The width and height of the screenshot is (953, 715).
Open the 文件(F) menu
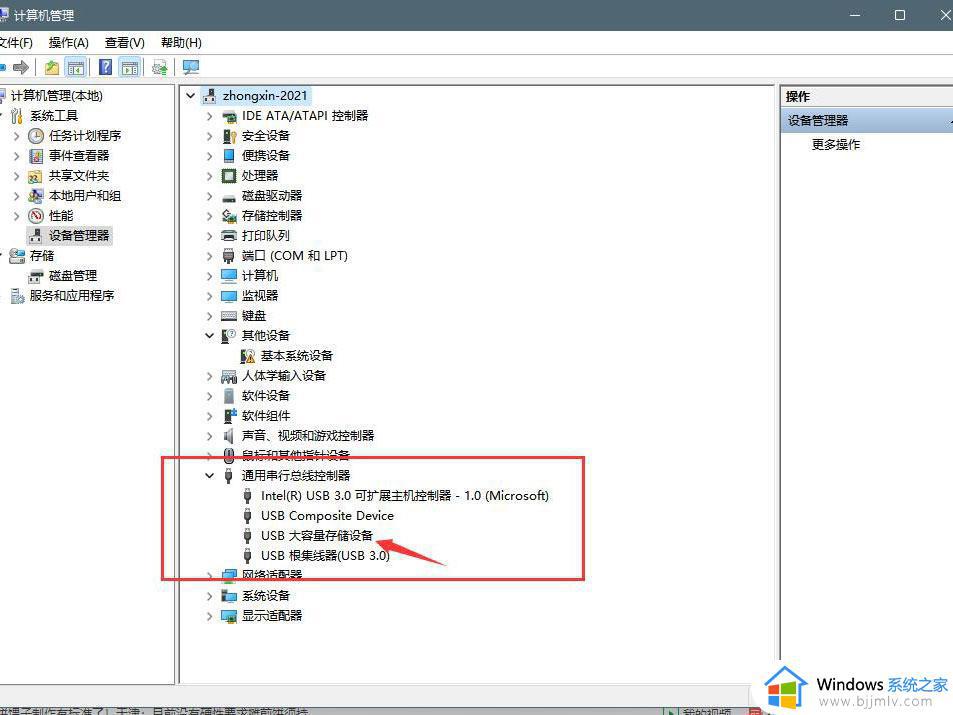16,43
